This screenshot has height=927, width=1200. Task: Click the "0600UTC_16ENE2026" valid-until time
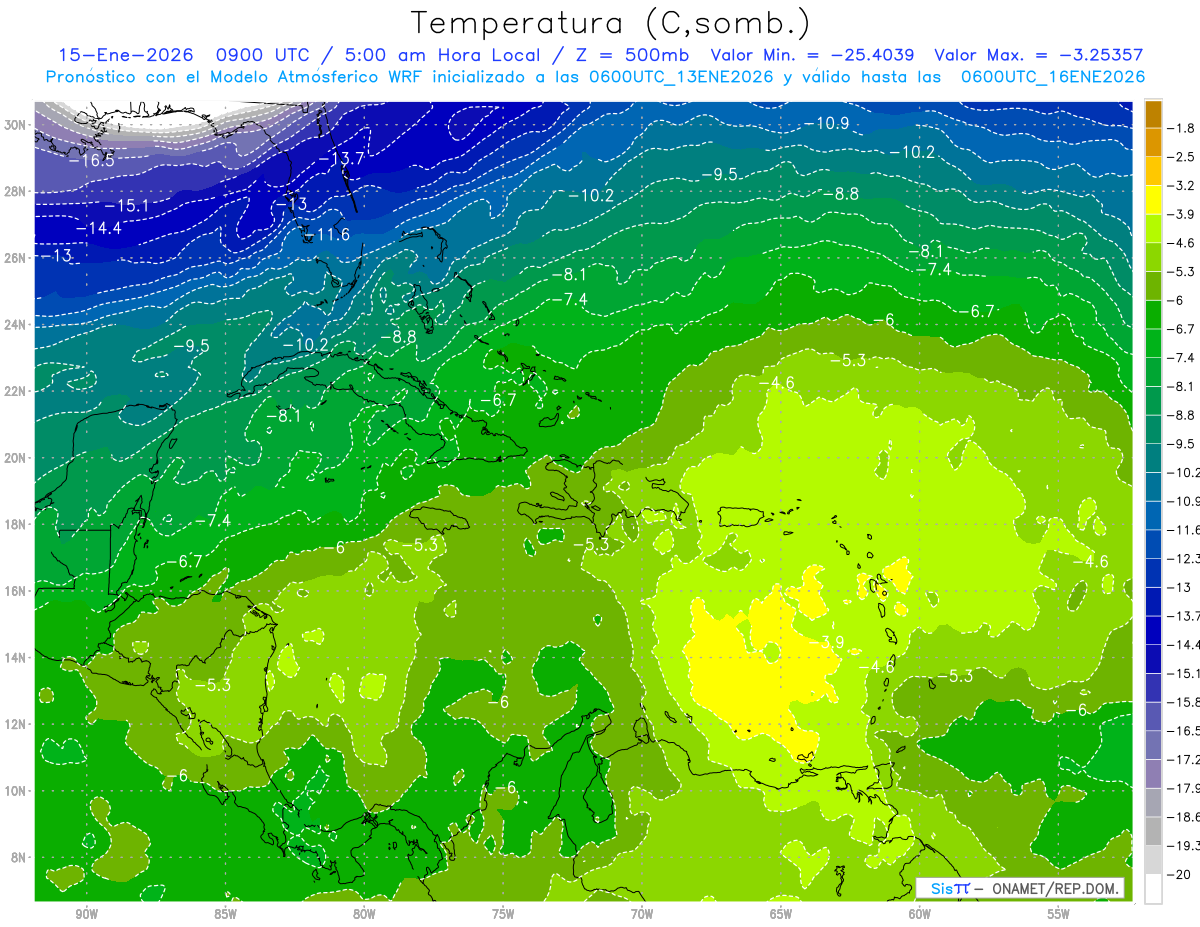[x=1052, y=77]
